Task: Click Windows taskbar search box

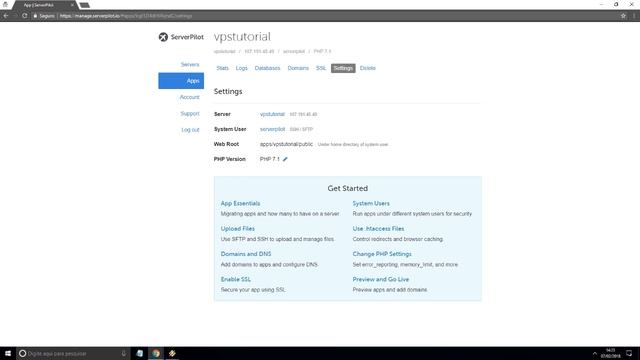Action: pyautogui.click(x=73, y=353)
